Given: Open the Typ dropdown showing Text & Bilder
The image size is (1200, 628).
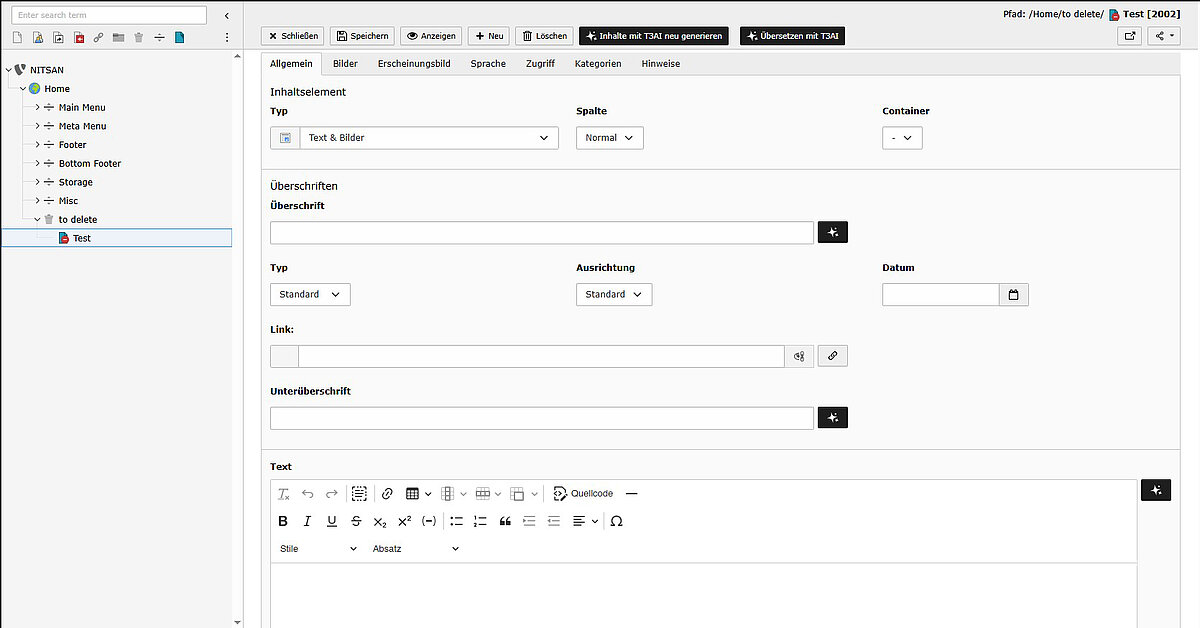Looking at the screenshot, I should (429, 137).
